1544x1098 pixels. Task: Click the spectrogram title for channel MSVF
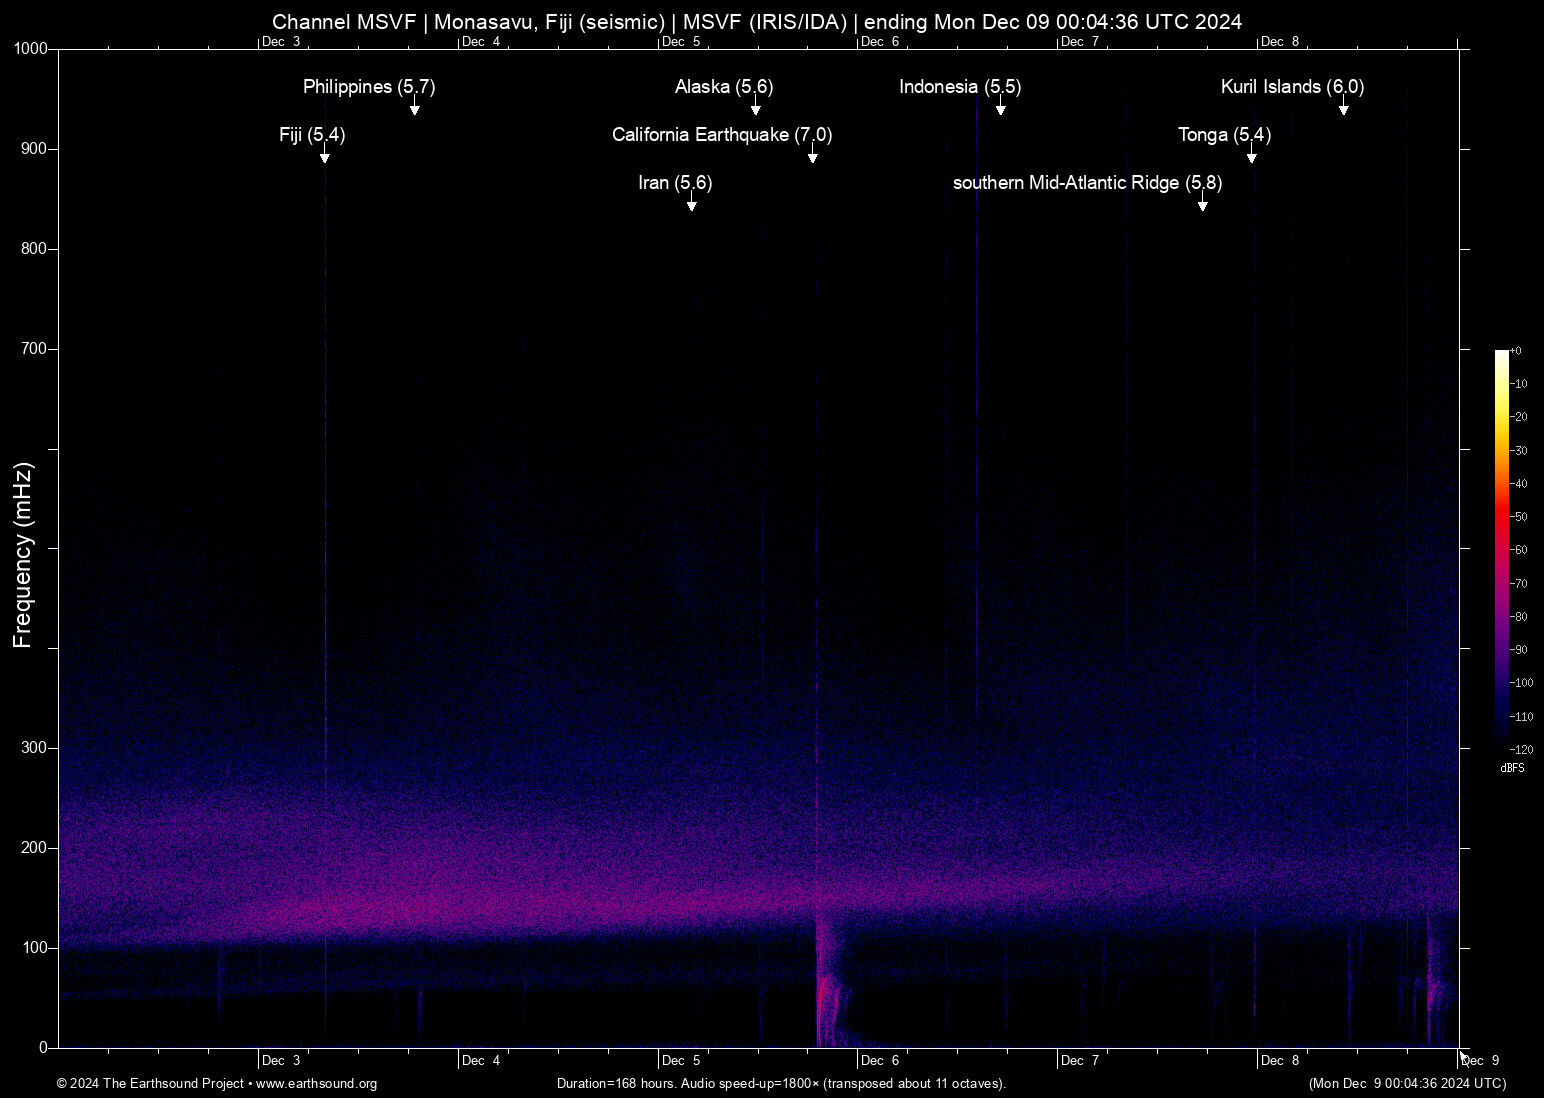(757, 21)
